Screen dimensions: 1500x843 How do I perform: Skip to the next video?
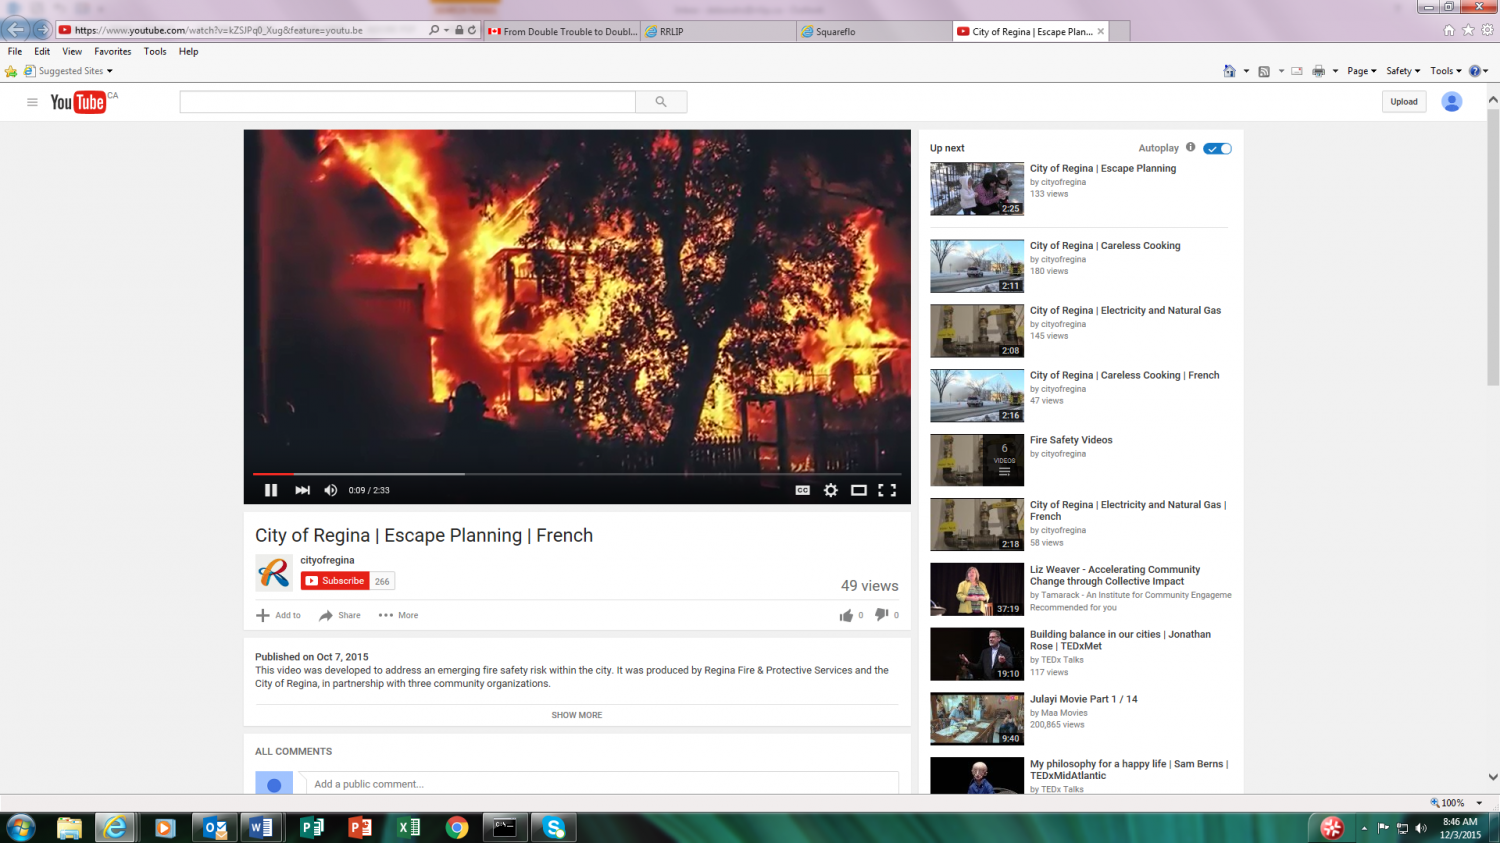(302, 490)
